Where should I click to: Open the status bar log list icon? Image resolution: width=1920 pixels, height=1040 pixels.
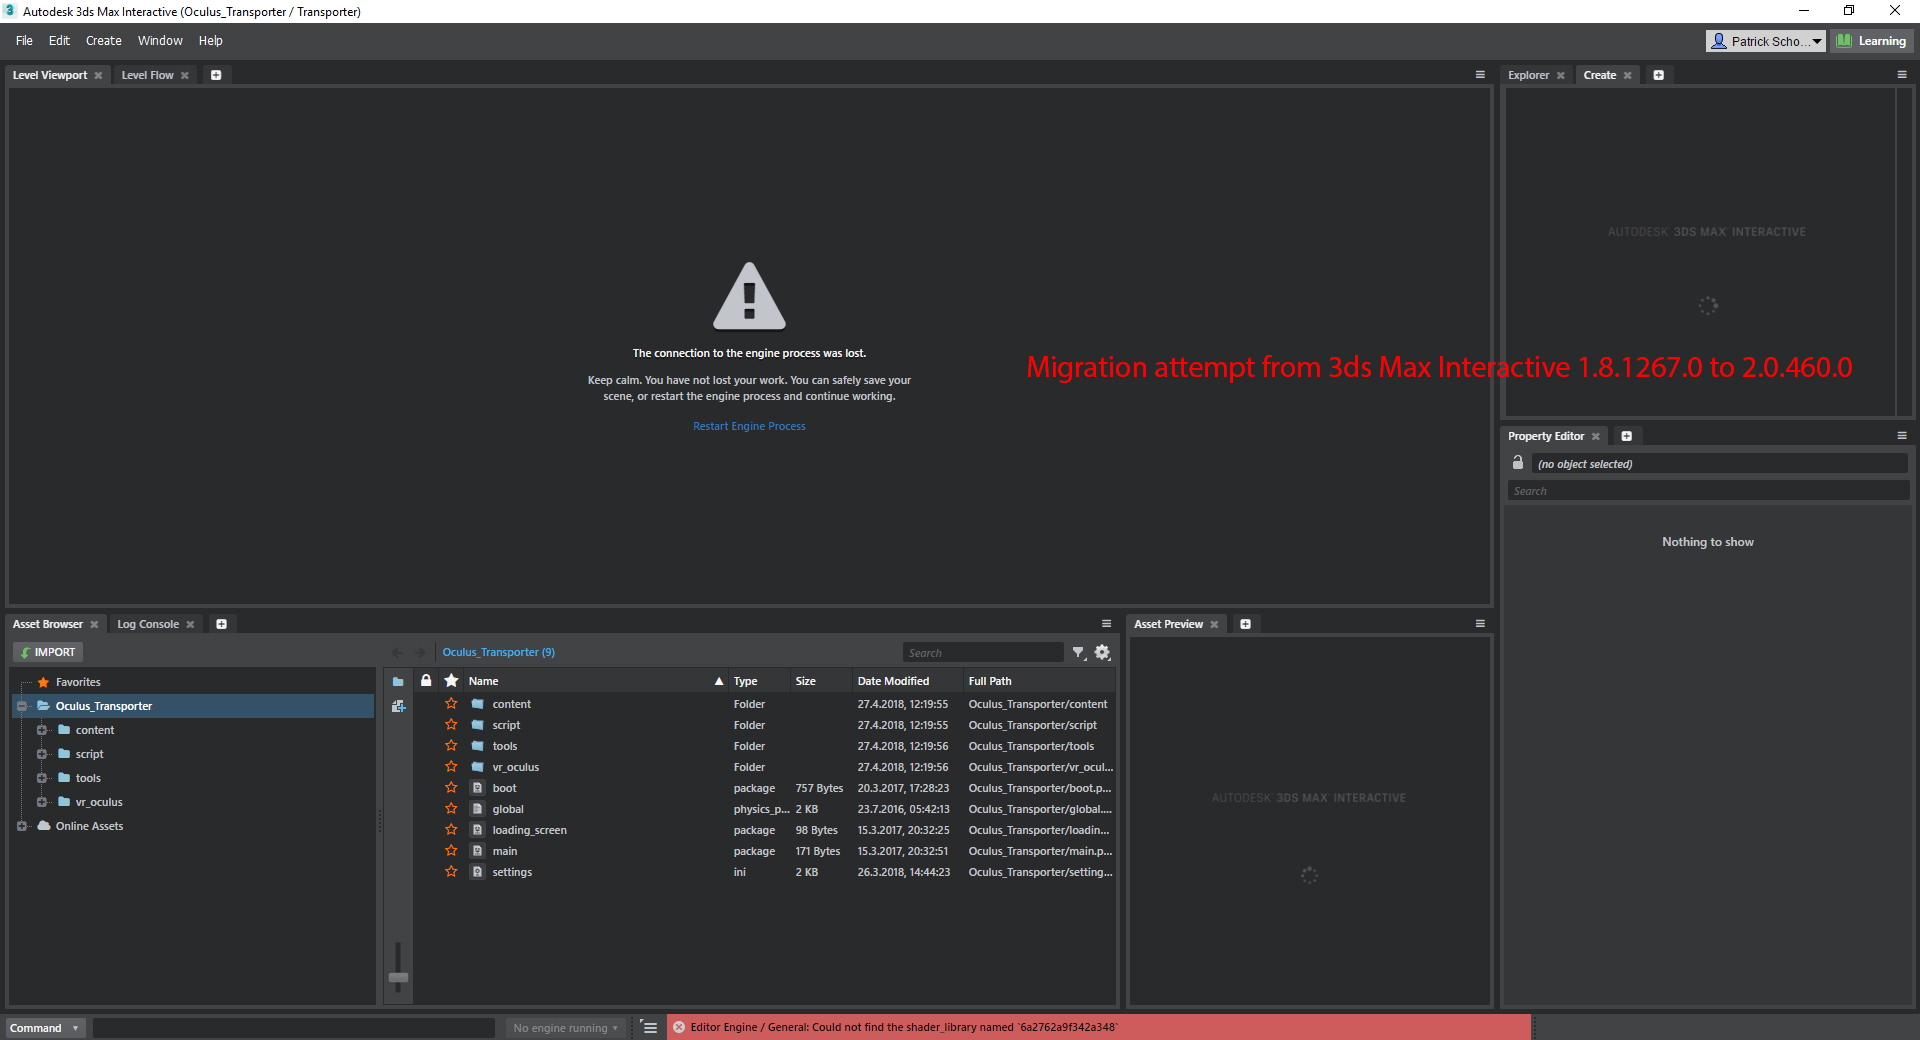pos(649,1027)
